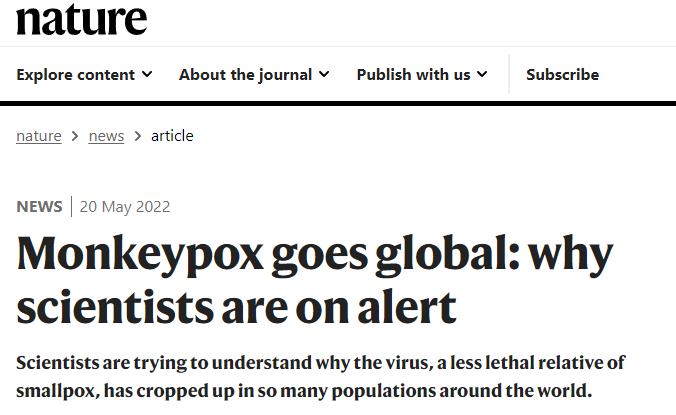Click the 20 May 2022 date

[125, 207]
